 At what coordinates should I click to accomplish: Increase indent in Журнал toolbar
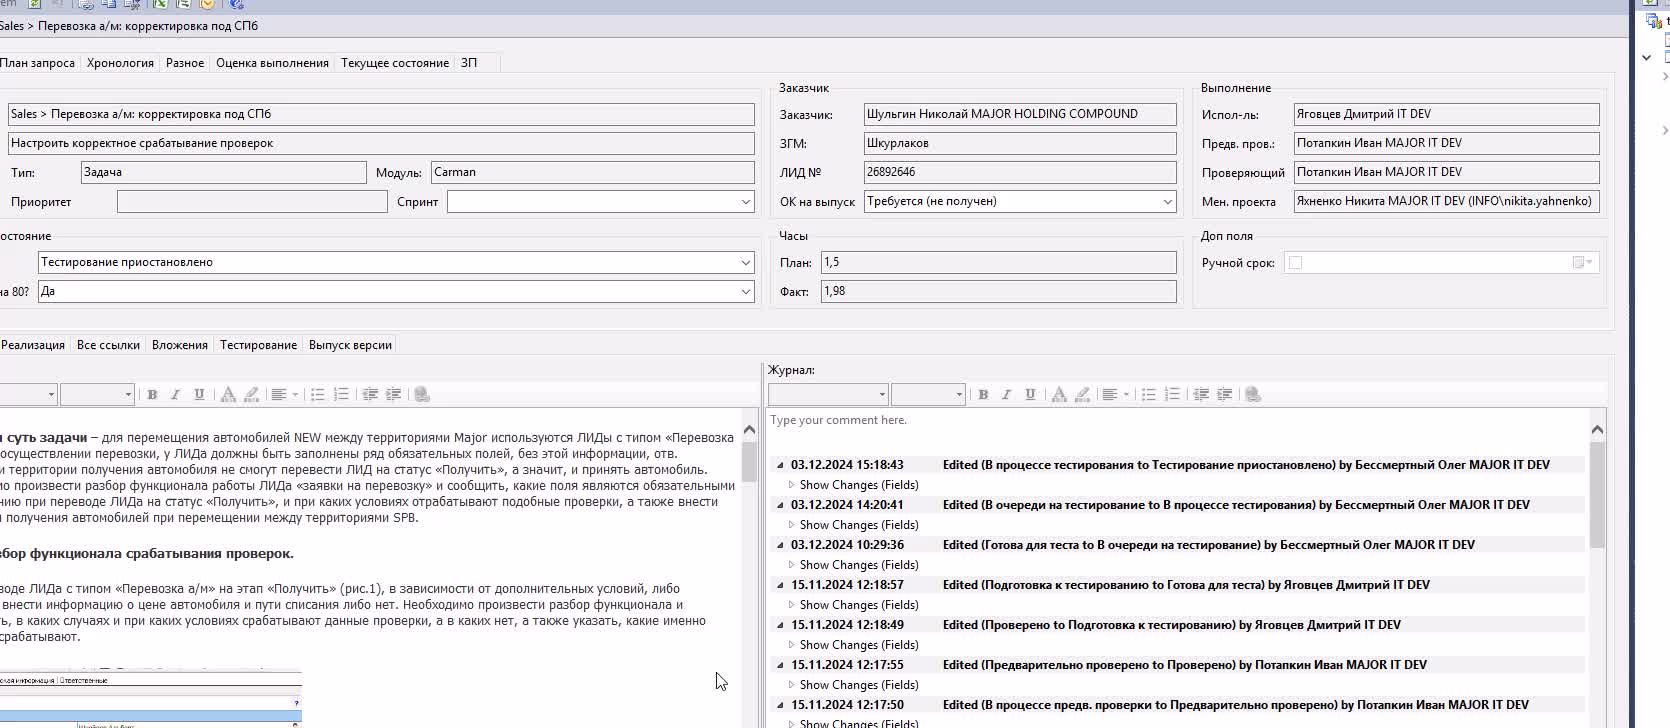(1225, 395)
